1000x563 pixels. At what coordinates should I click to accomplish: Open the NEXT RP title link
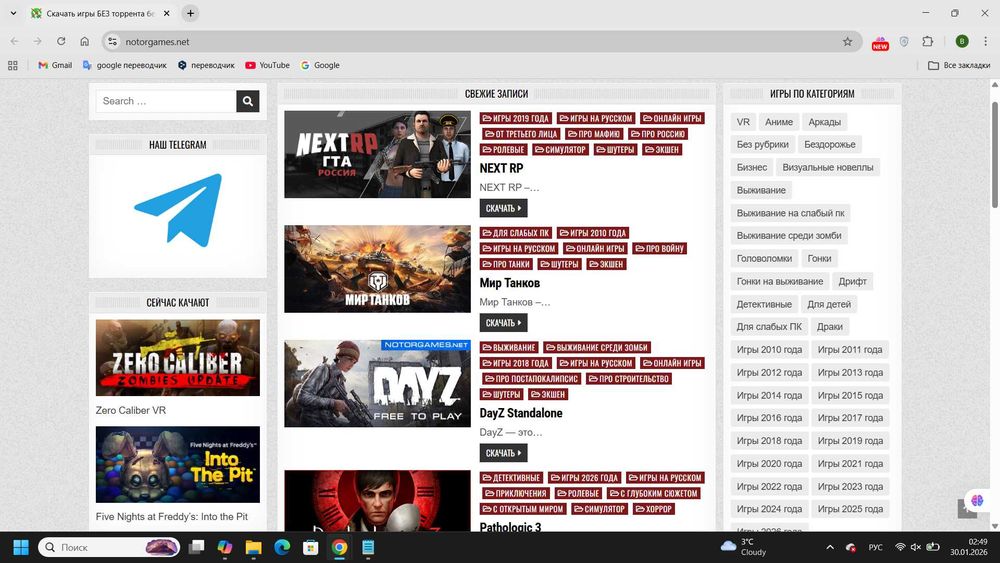501,168
